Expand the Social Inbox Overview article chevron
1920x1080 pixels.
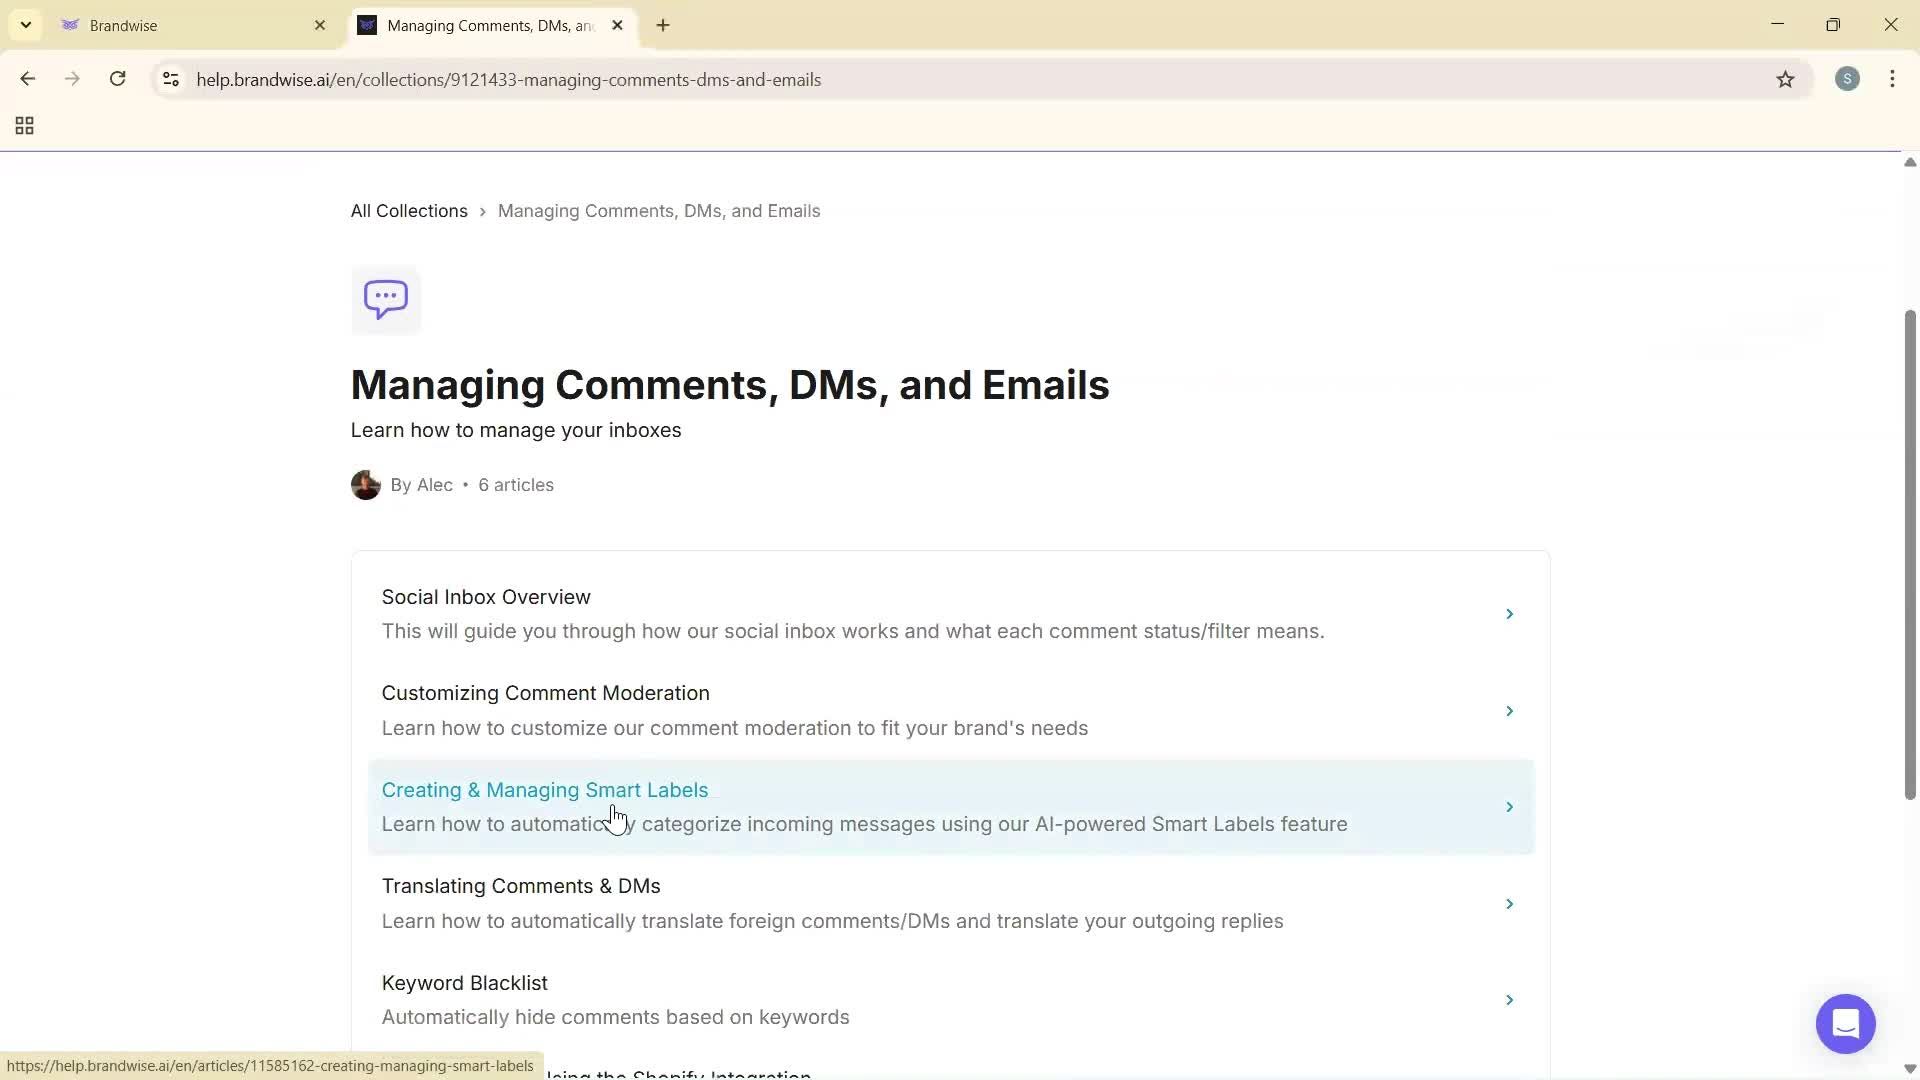click(x=1510, y=613)
